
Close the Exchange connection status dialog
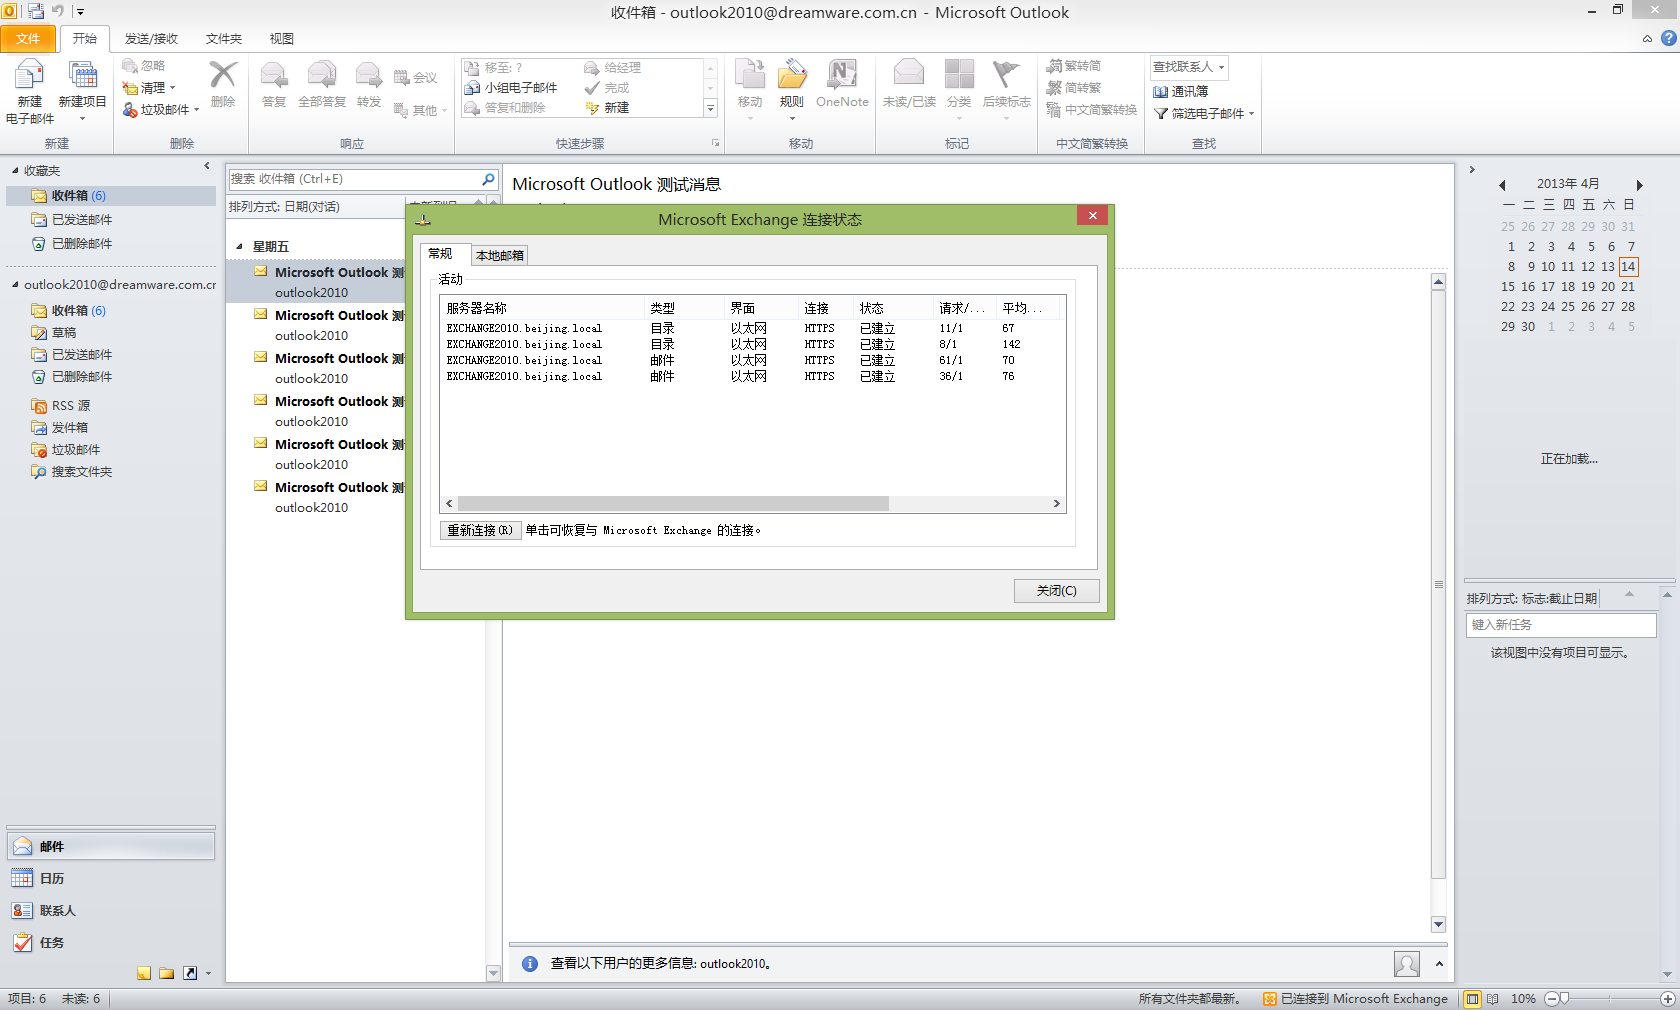click(1093, 215)
